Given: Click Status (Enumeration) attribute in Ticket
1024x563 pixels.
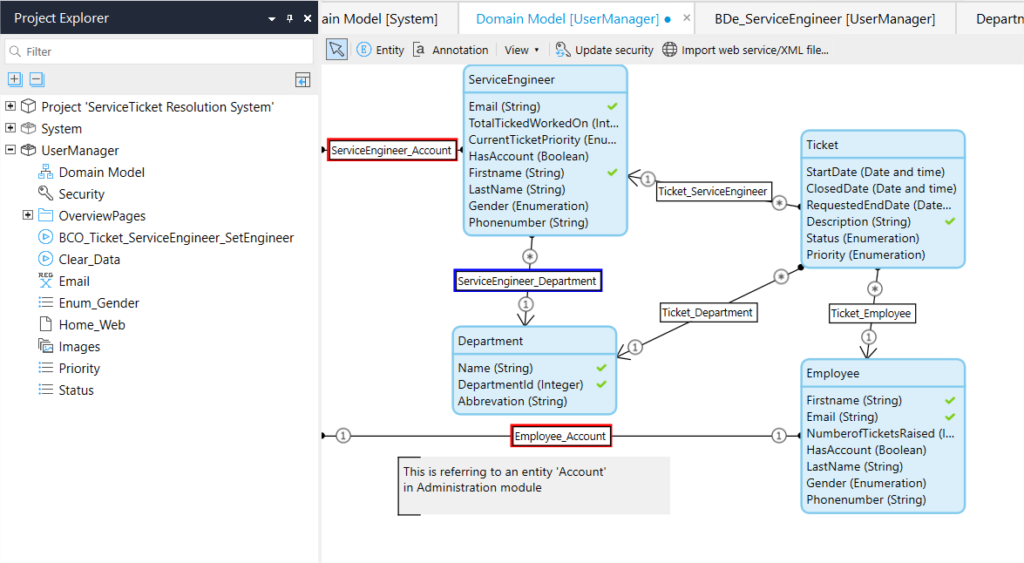Looking at the screenshot, I should pos(862,238).
